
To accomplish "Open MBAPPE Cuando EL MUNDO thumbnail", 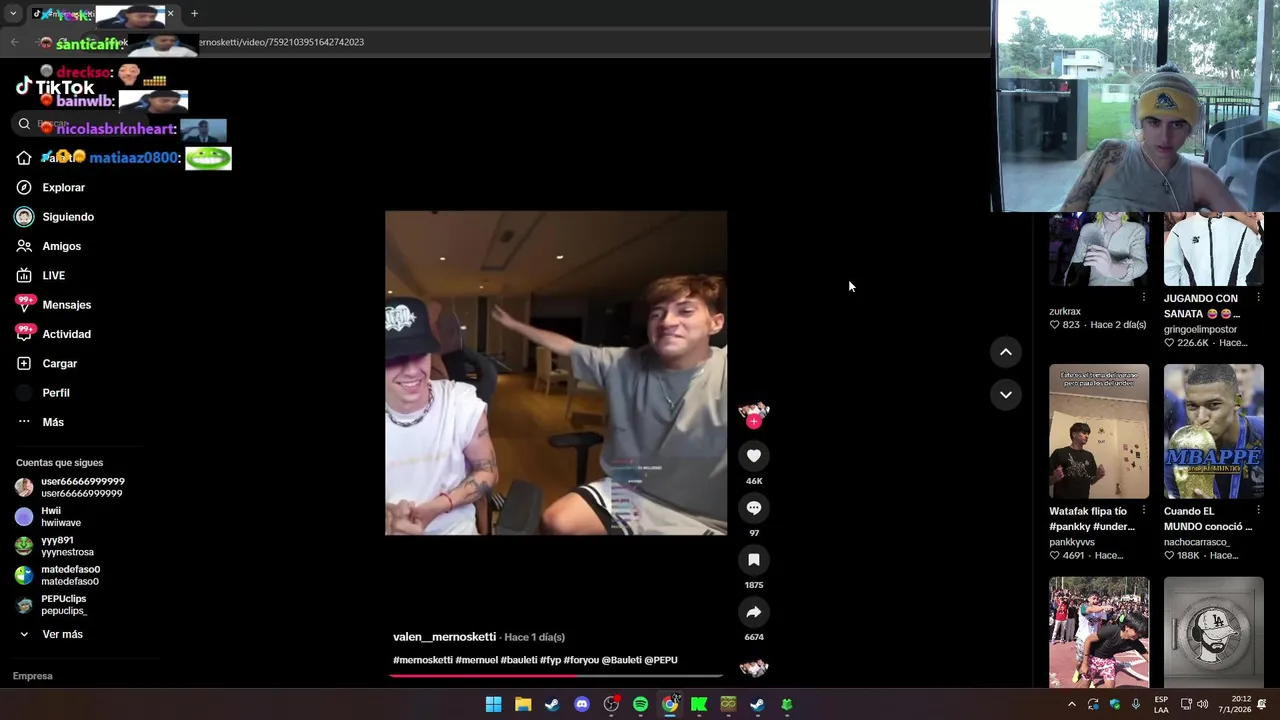I will coord(1214,431).
